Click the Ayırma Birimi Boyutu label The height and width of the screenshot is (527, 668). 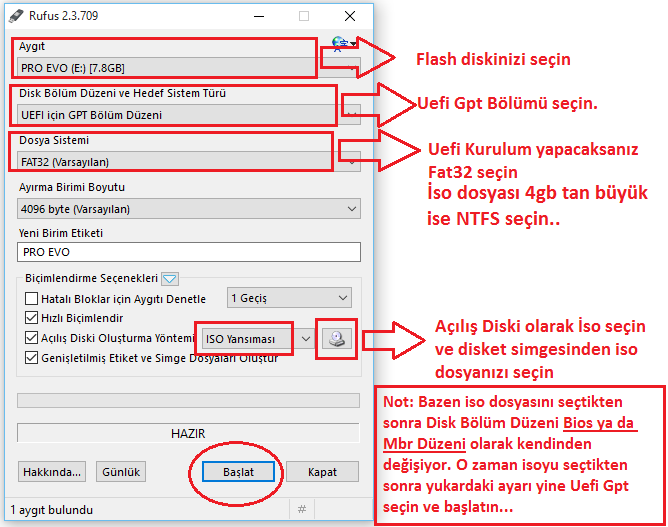click(72, 187)
